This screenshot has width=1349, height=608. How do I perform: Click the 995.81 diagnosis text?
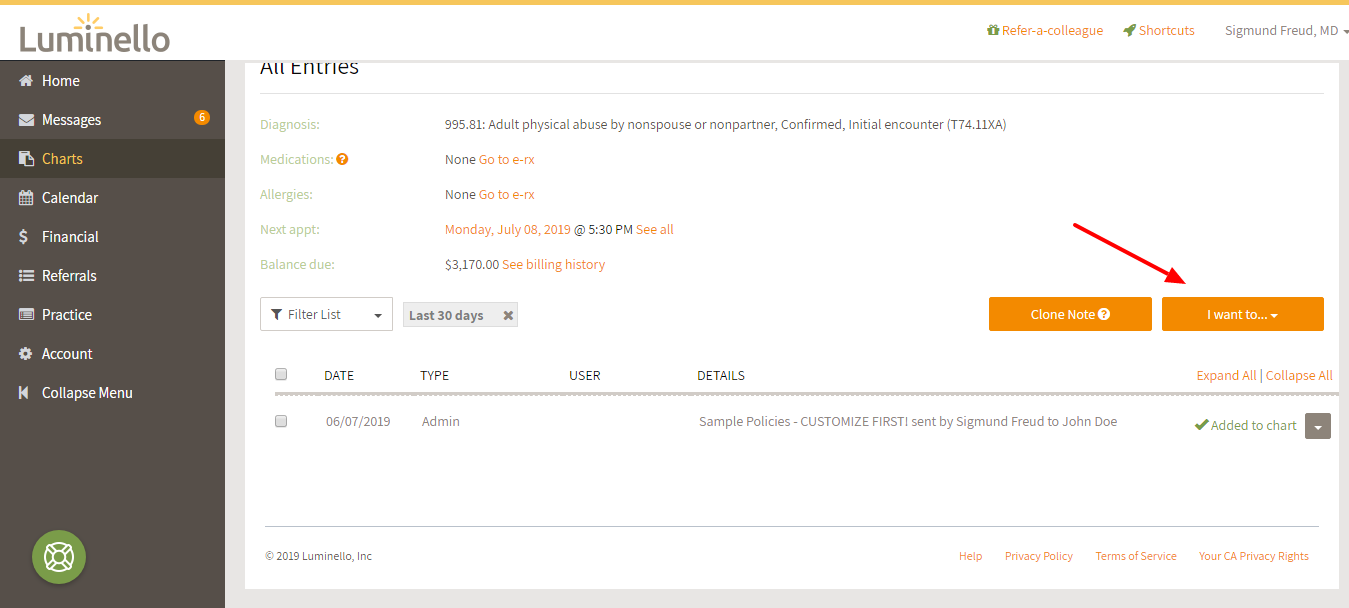point(725,125)
